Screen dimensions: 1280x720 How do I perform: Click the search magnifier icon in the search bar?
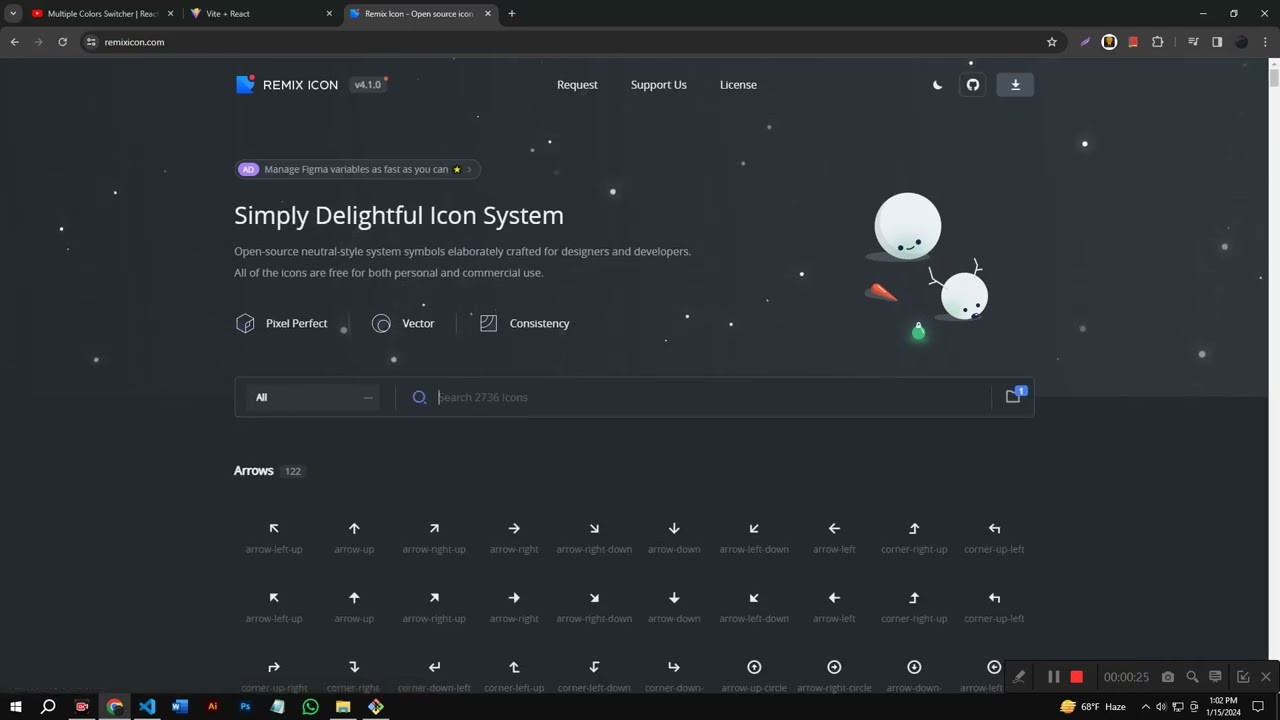[420, 397]
